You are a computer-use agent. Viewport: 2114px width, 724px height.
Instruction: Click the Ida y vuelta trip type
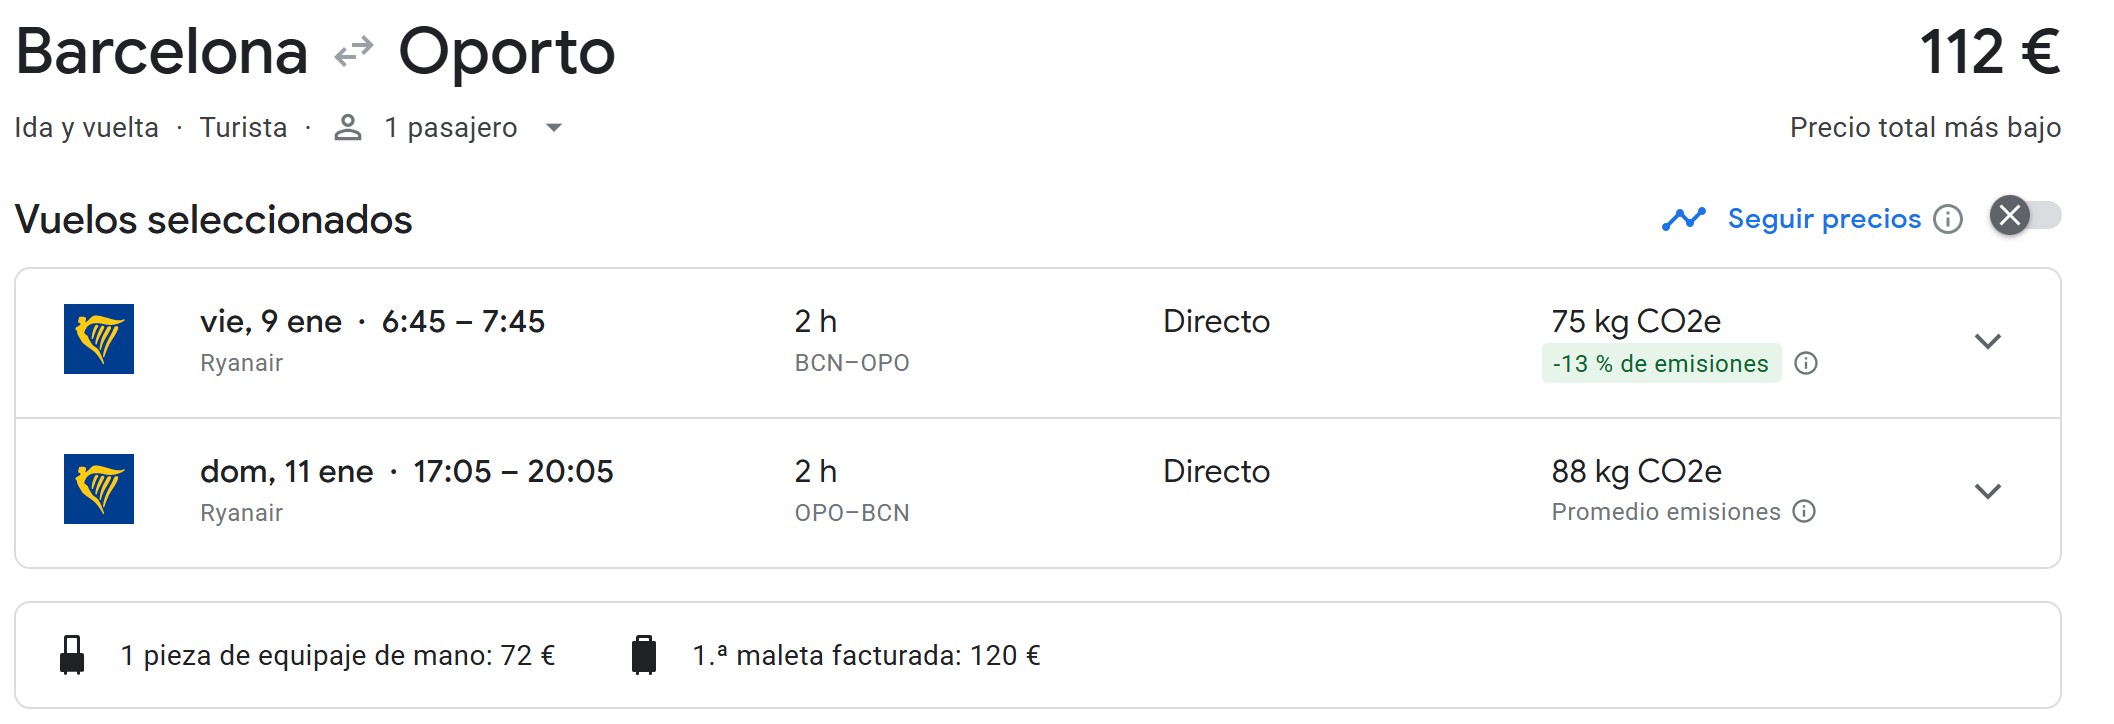tap(86, 128)
